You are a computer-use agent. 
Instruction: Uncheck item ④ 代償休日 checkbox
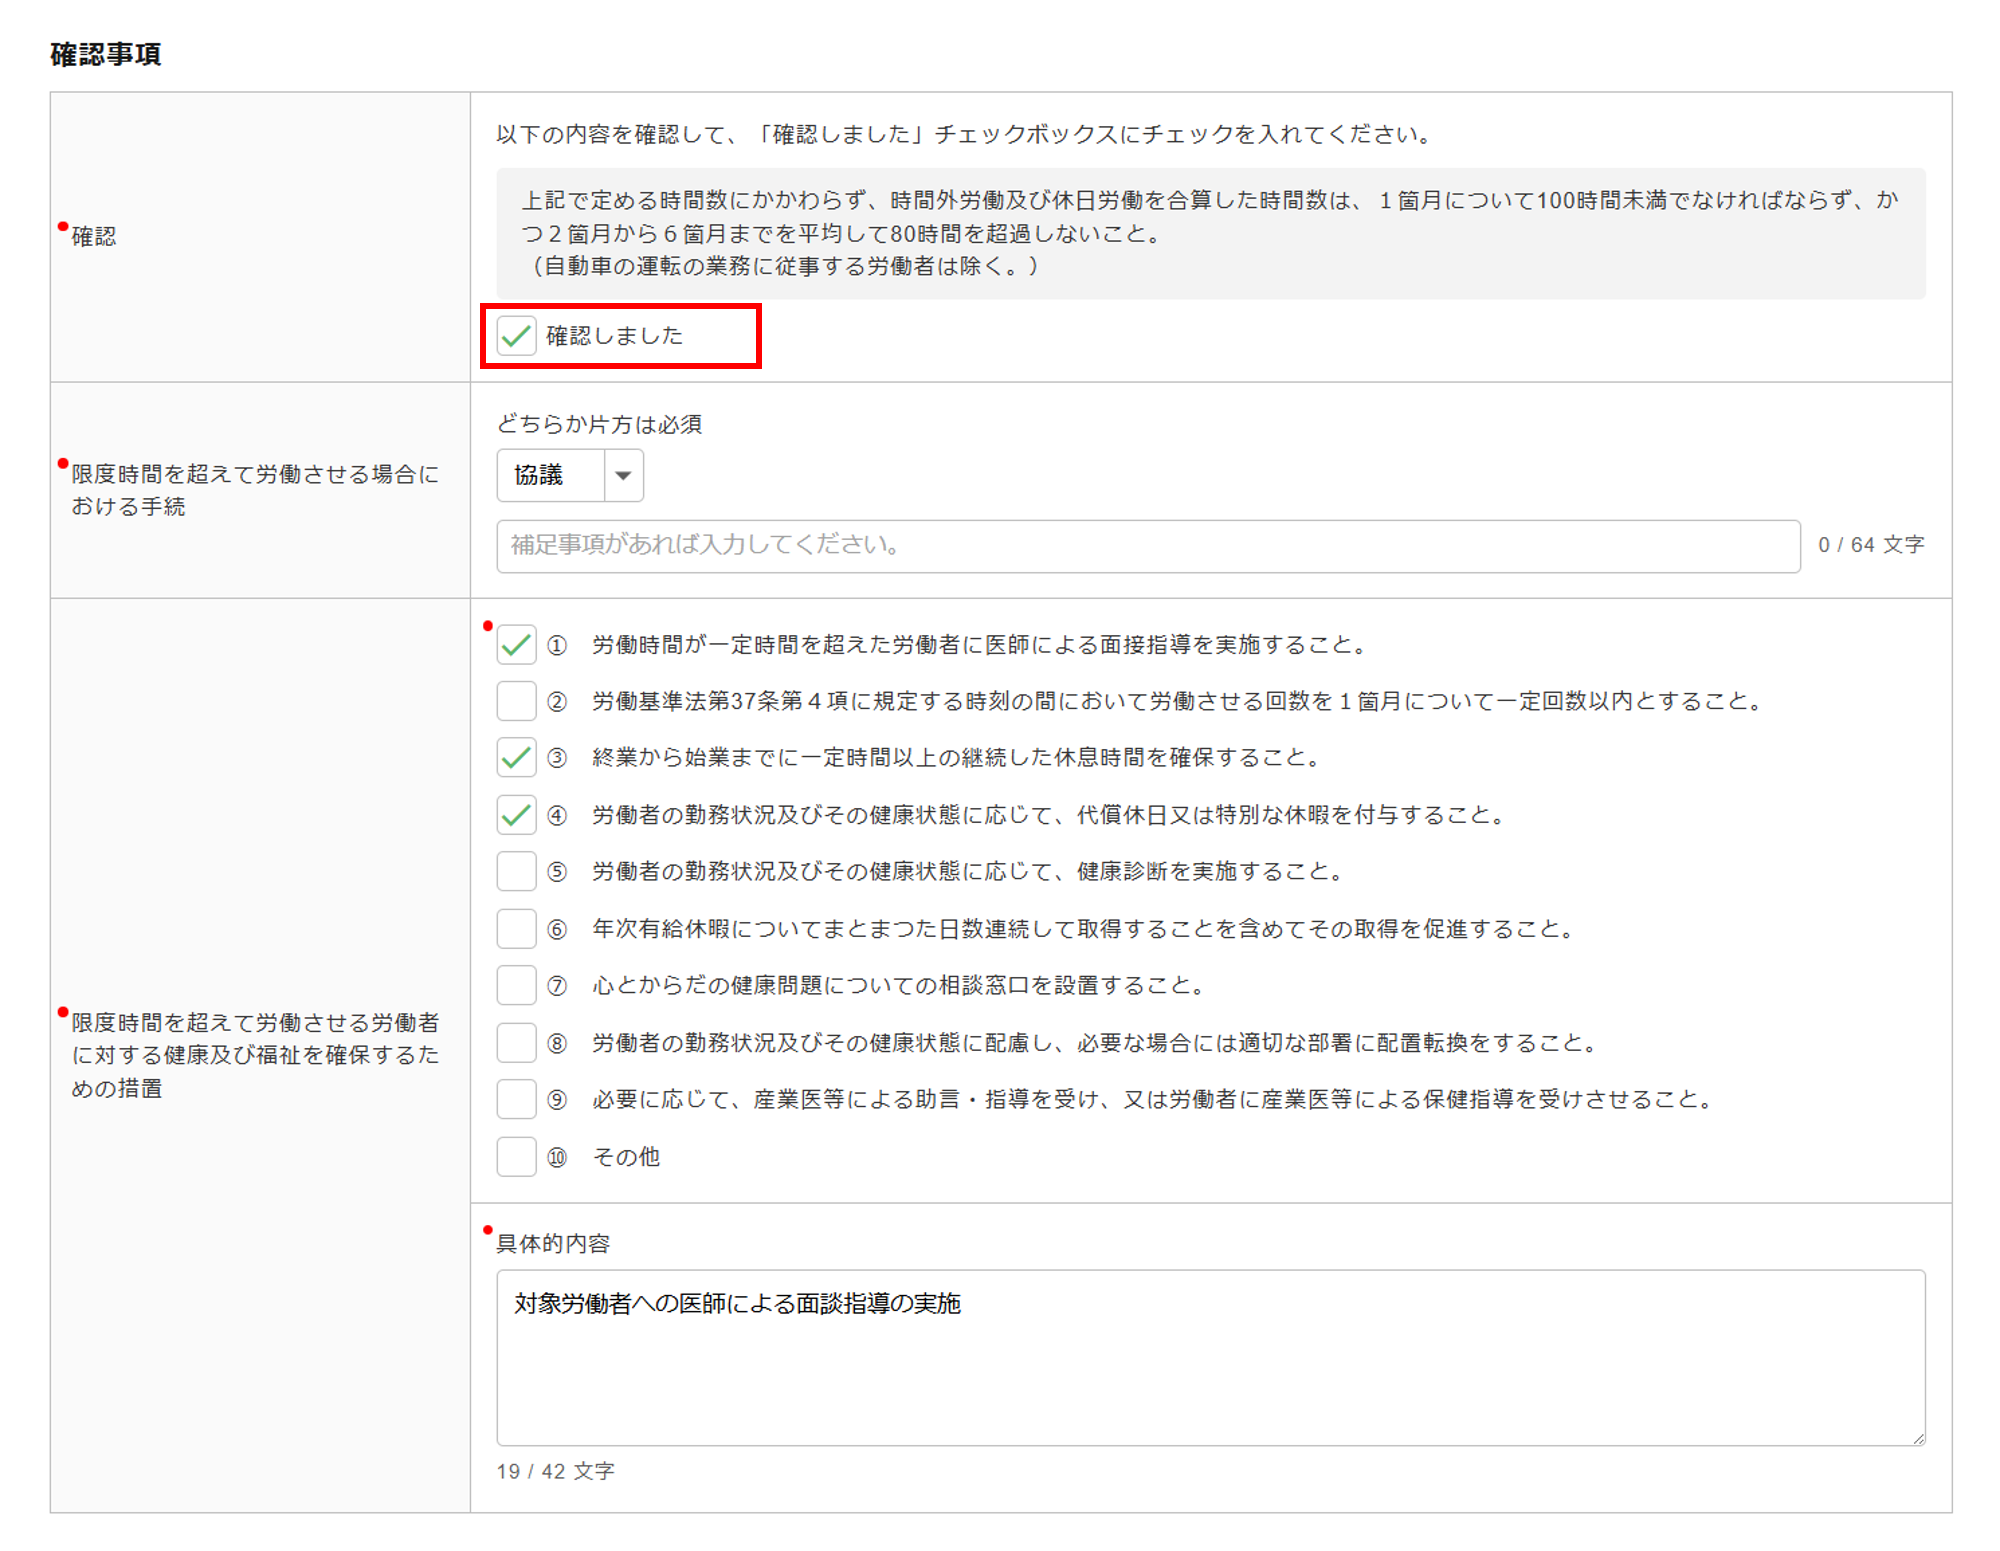[516, 815]
